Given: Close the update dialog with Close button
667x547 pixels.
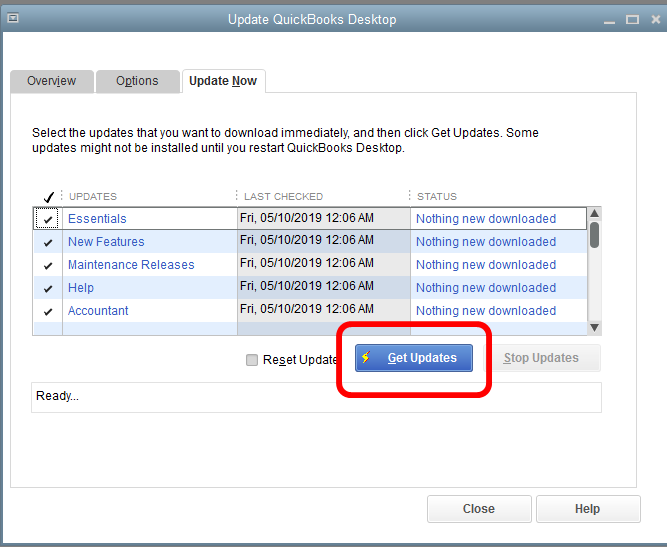Looking at the screenshot, I should 479,509.
